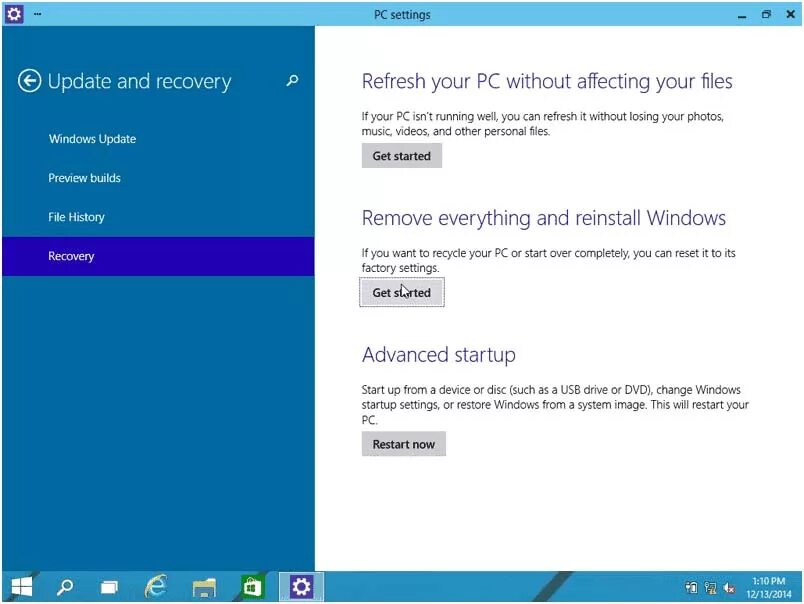This screenshot has height=604, width=804.
Task: Click the taskbar clock showing 1:10 PM
Action: point(769,588)
